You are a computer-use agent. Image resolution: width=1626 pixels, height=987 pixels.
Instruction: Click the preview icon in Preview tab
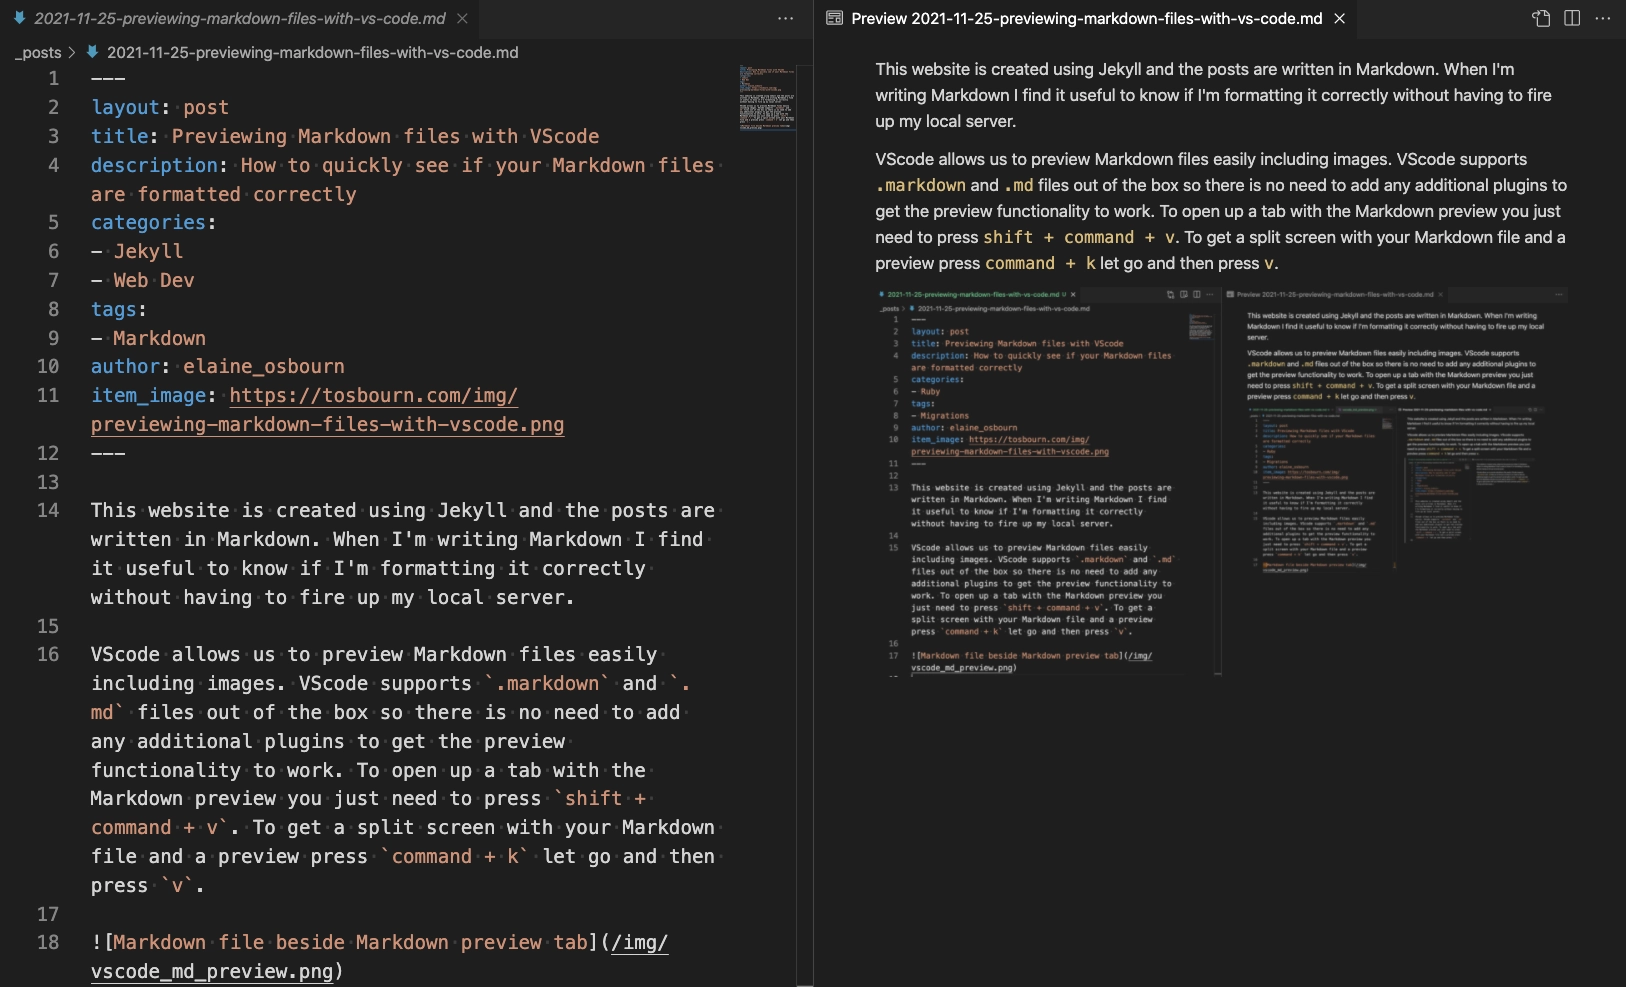click(x=834, y=18)
